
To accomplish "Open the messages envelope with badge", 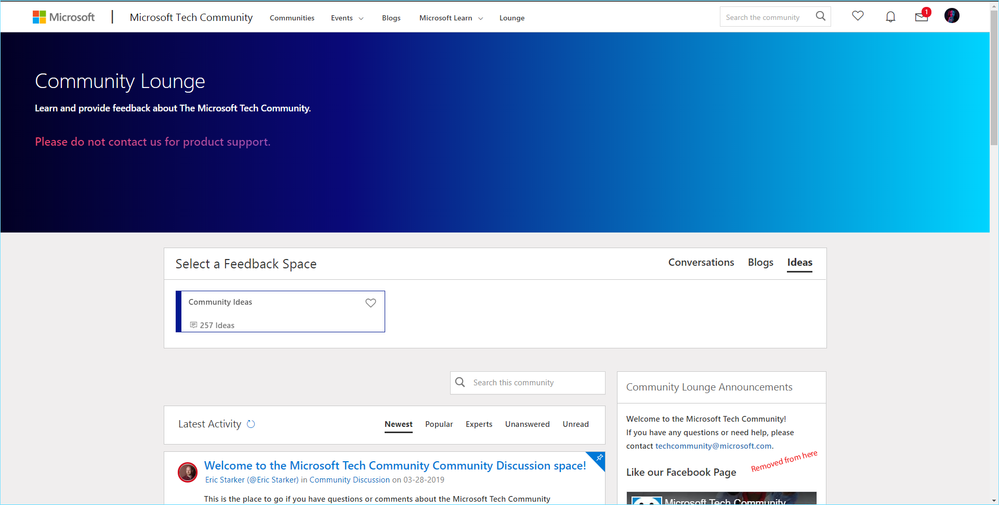I will (922, 15).
